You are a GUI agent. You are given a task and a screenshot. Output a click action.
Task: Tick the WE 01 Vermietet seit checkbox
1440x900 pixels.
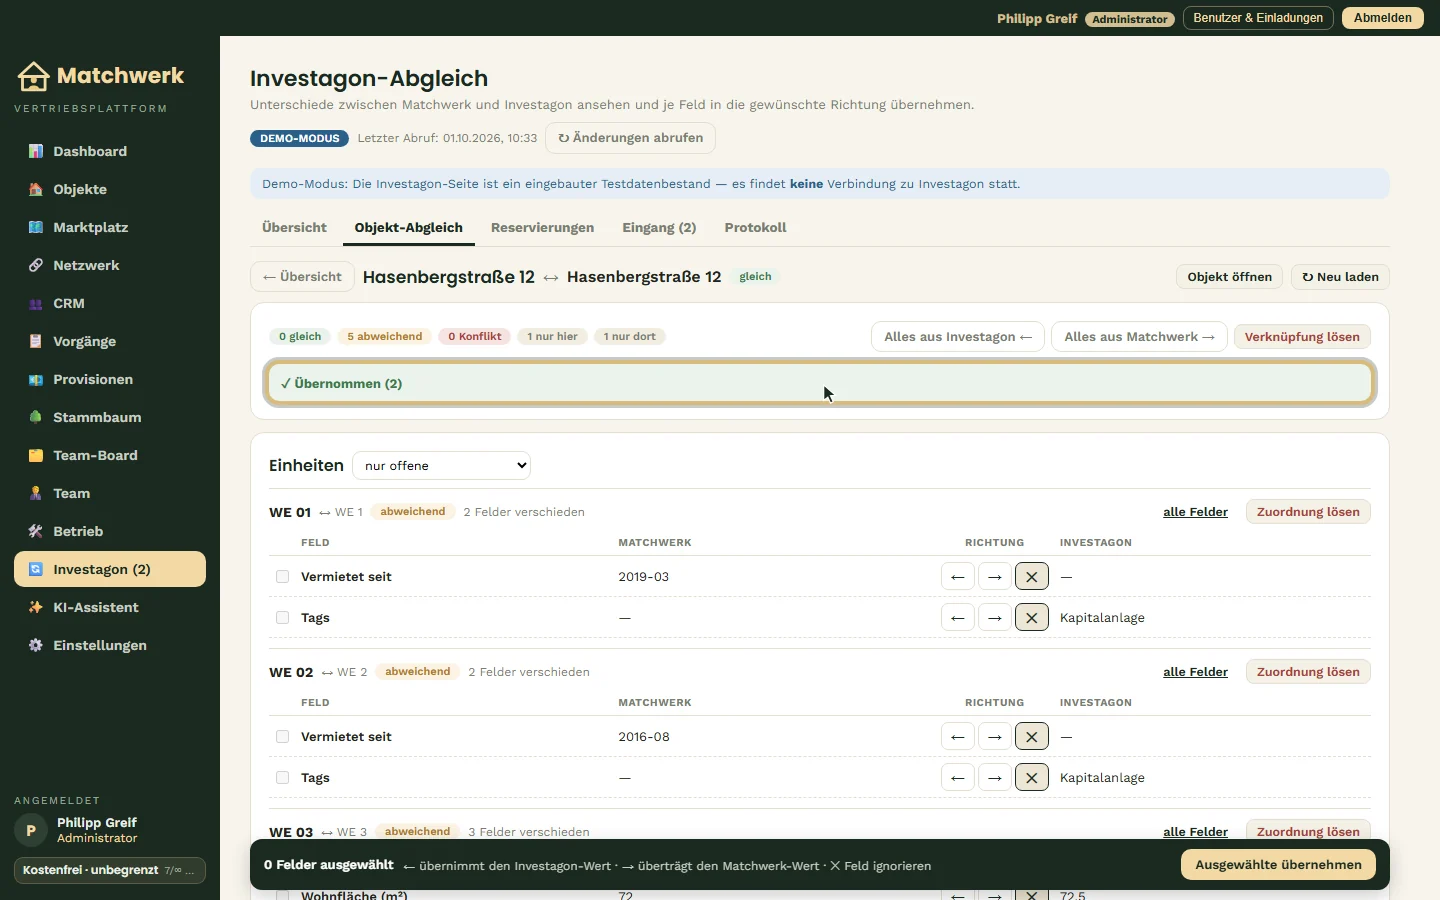pyautogui.click(x=283, y=577)
